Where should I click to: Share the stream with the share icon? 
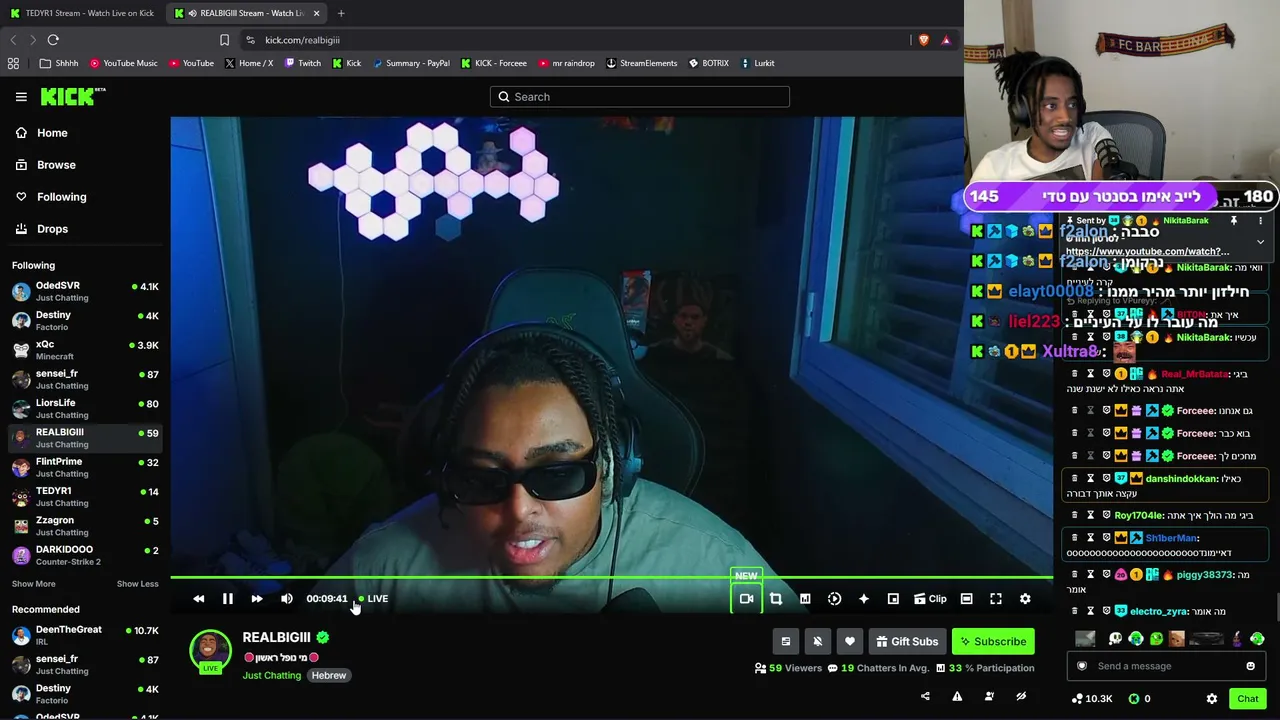pyautogui.click(x=925, y=697)
